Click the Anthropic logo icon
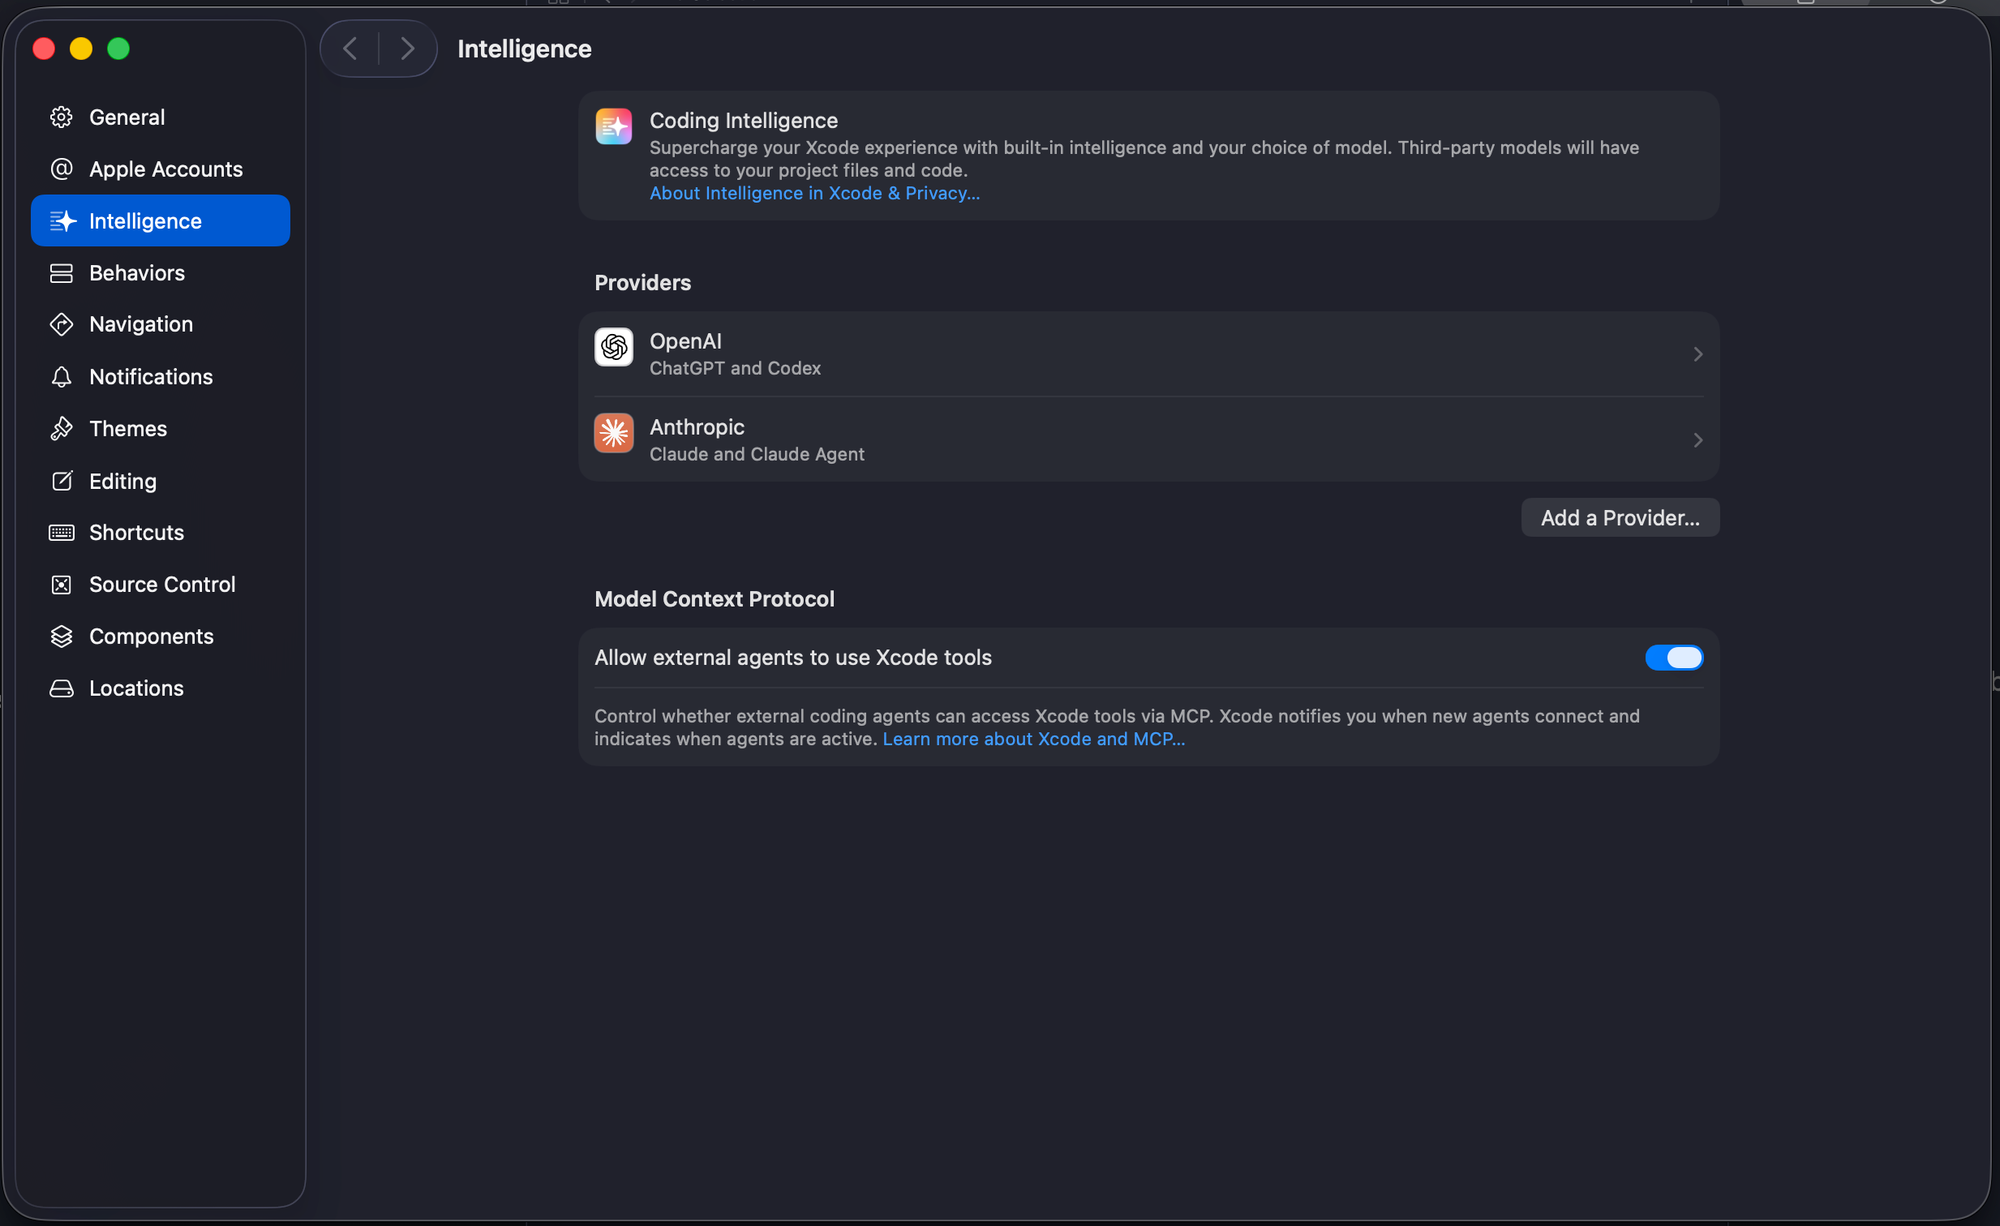Viewport: 2000px width, 1226px height. click(614, 433)
